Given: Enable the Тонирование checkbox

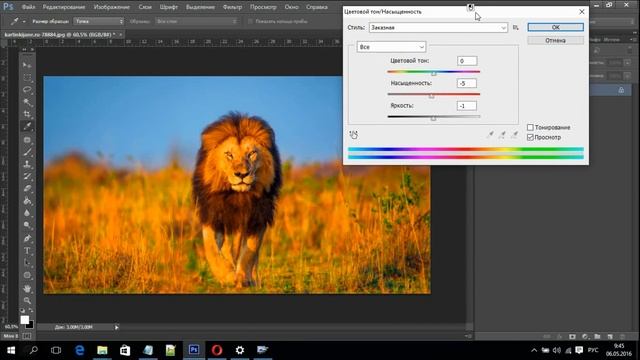Looking at the screenshot, I should (x=530, y=127).
